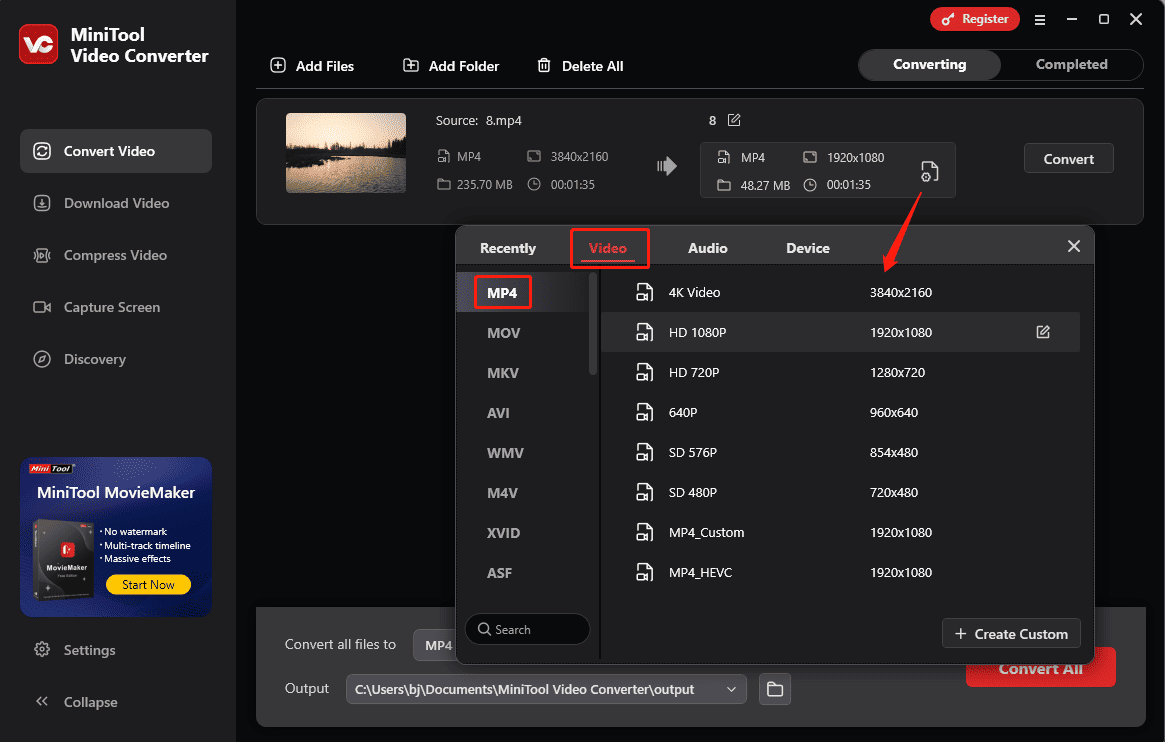Click output size 48.27 MB
This screenshot has width=1165, height=742.
coord(765,186)
